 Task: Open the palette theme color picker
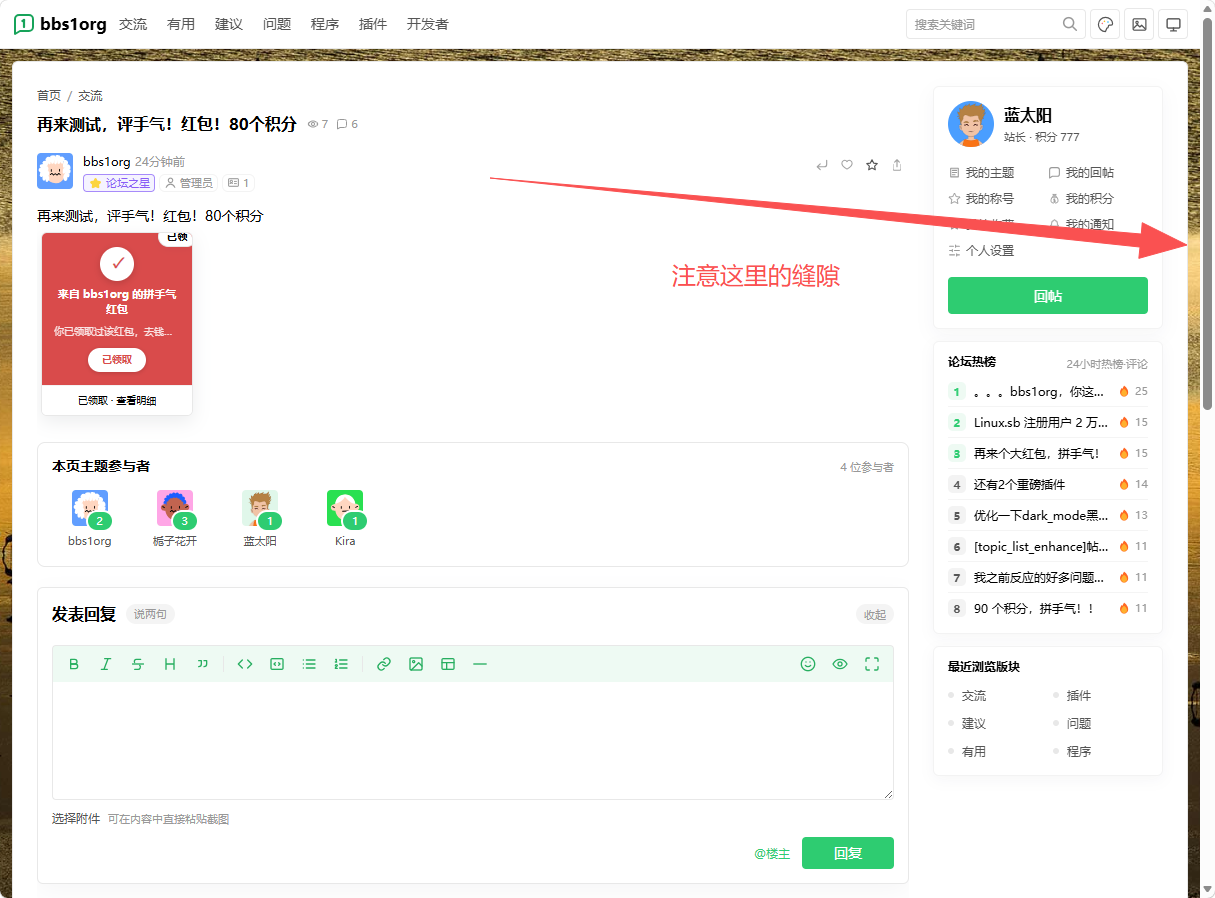click(x=1105, y=24)
